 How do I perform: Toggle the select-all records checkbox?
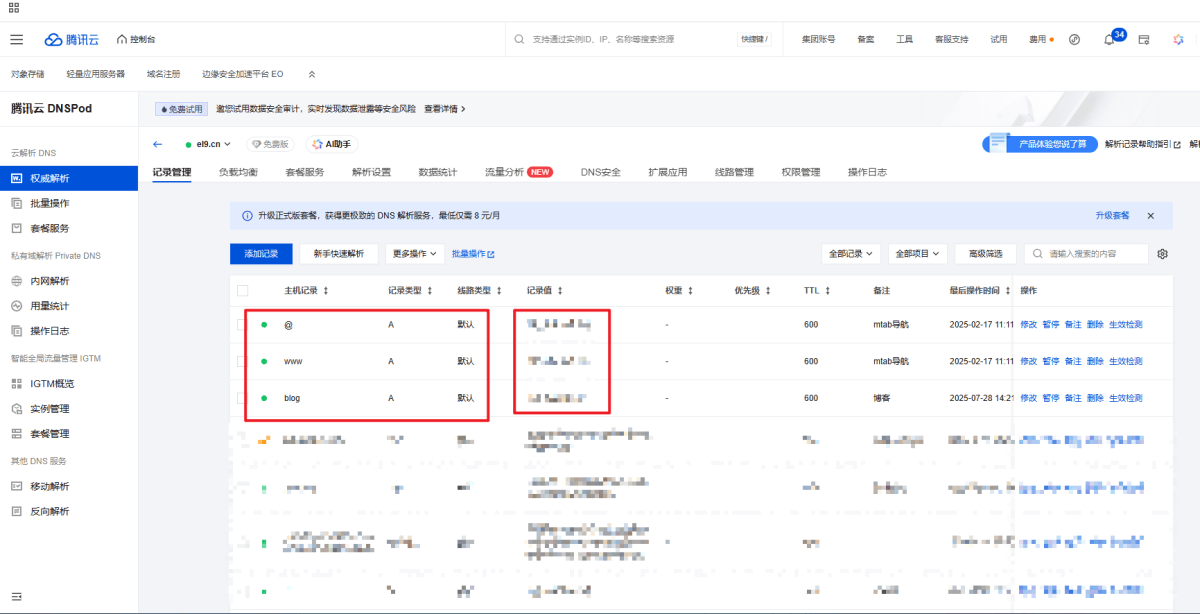(242, 291)
